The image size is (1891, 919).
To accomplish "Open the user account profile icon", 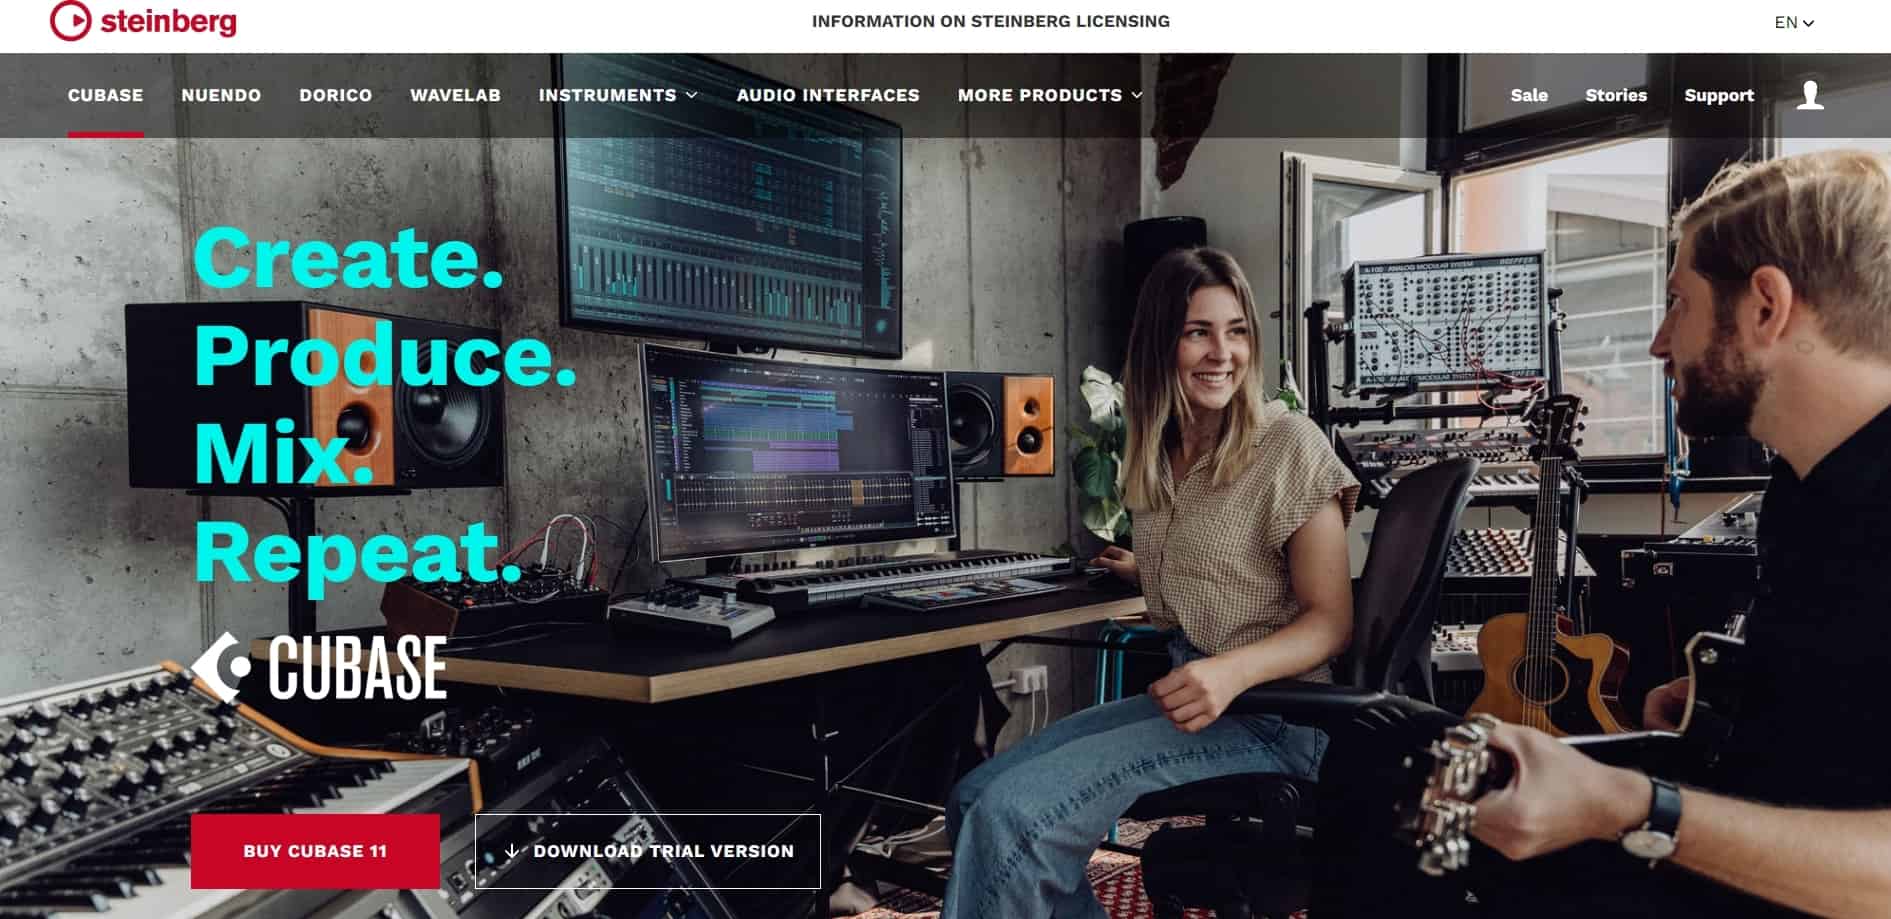I will pyautogui.click(x=1810, y=95).
